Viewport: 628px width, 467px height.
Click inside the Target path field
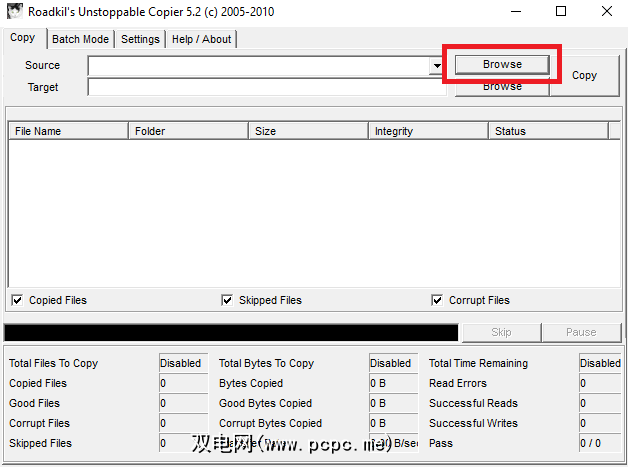(267, 87)
